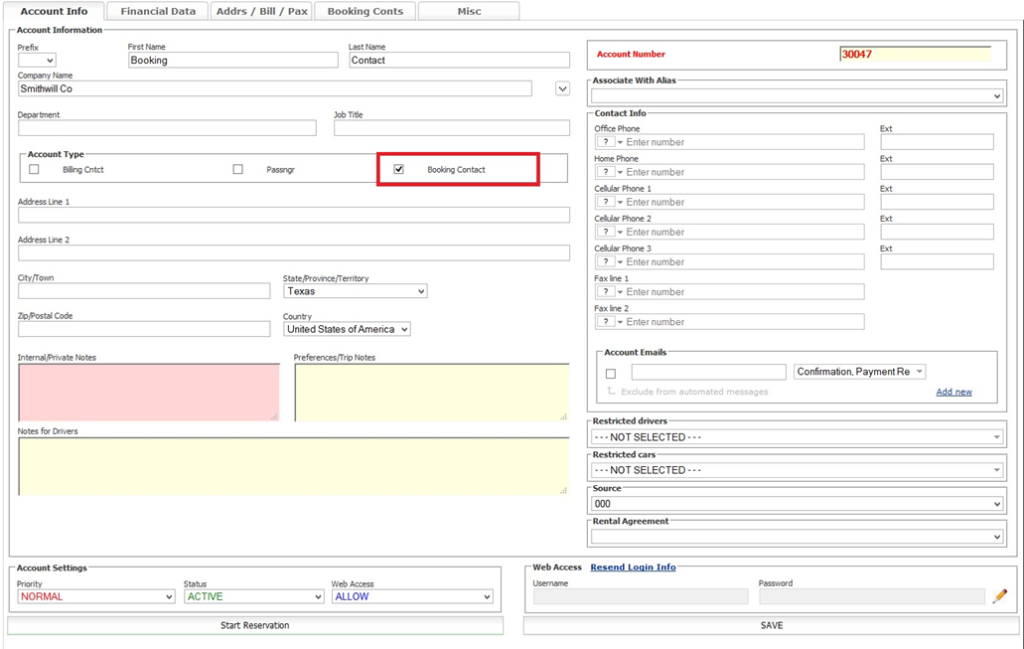
Task: Expand the Web Access dropdown set to ALLOW
Action: pyautogui.click(x=412, y=597)
